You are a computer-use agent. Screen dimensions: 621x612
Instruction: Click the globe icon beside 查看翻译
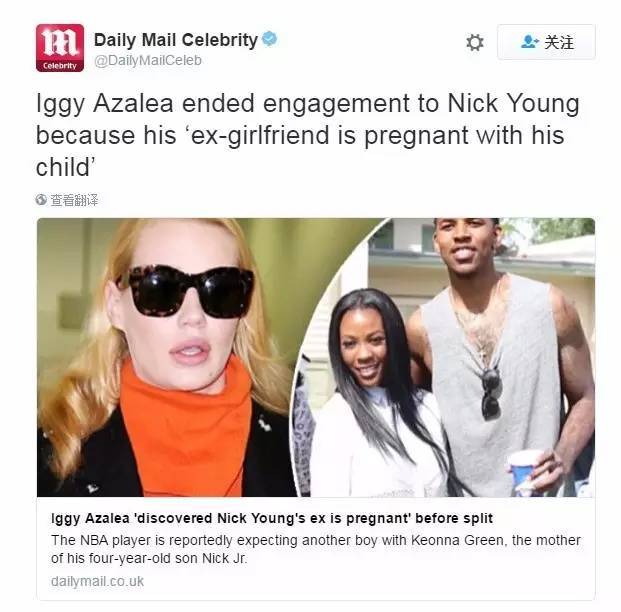pos(41,200)
